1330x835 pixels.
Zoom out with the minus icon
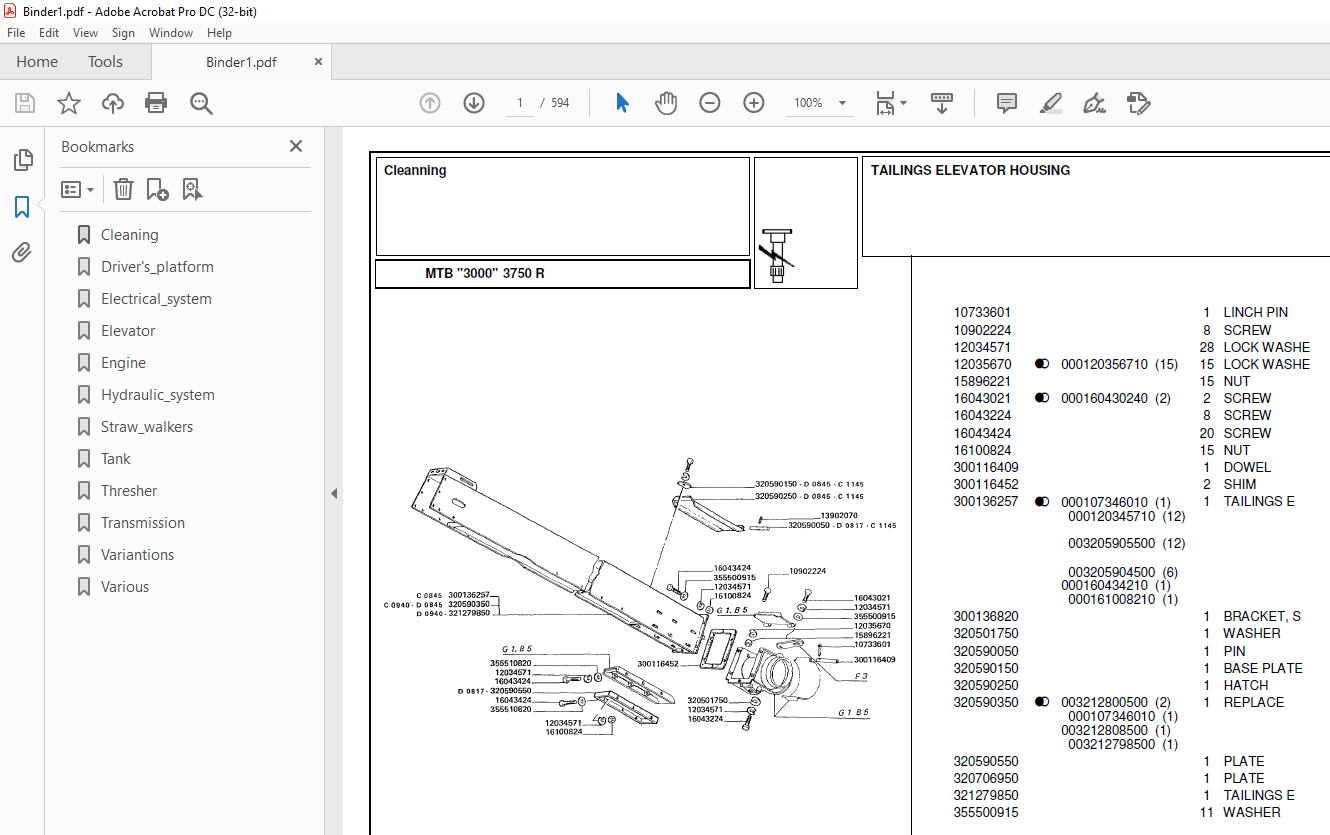tap(710, 103)
